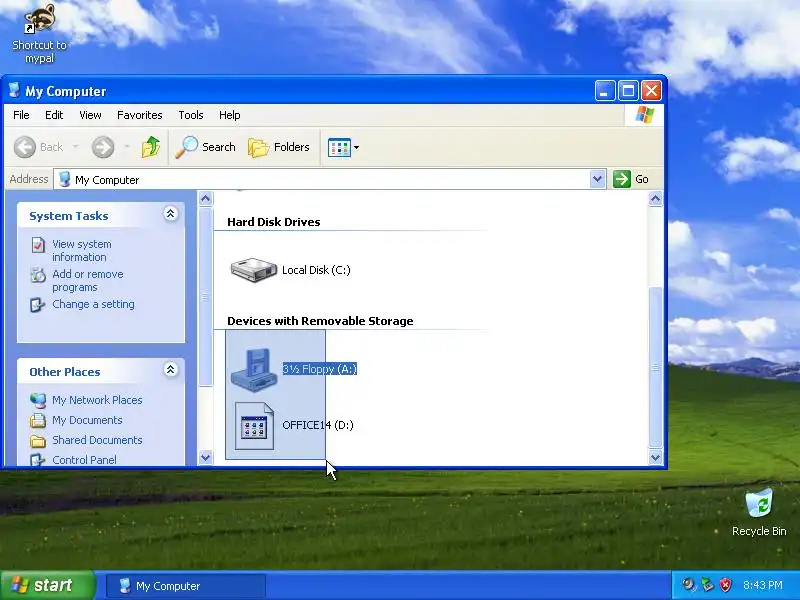Open the File menu
The image size is (800, 600).
21,115
